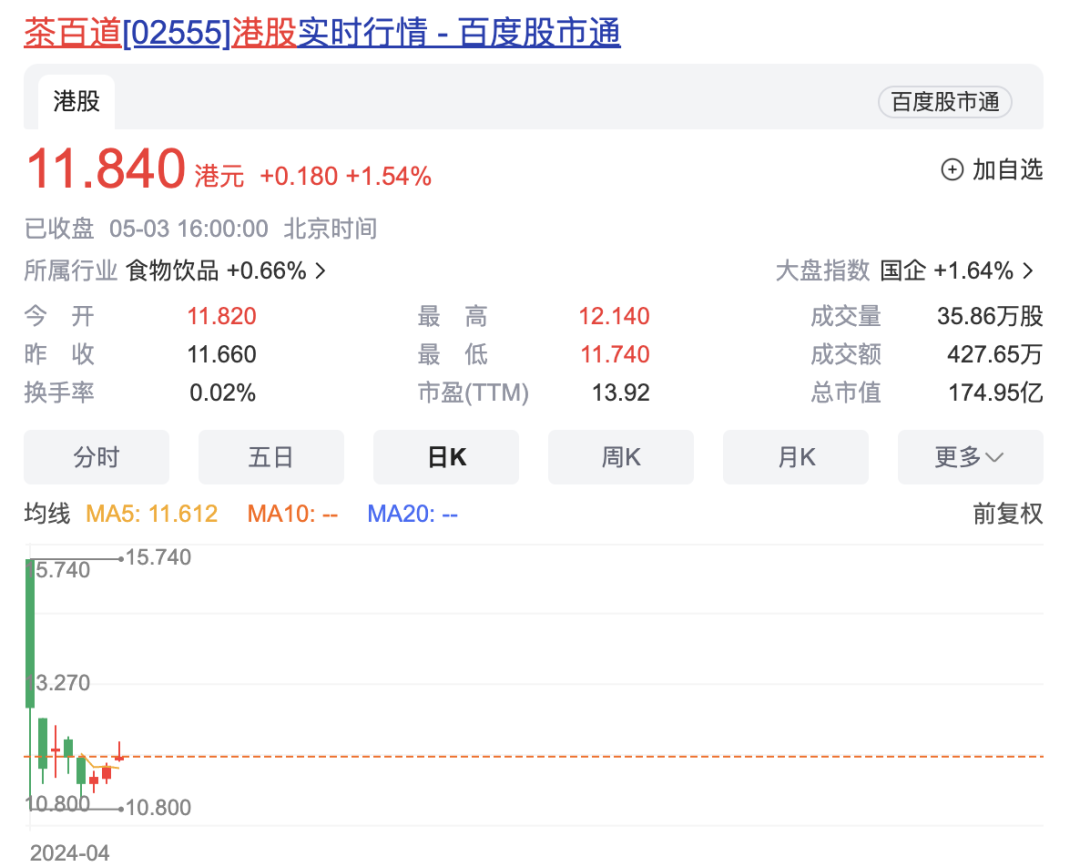Open the 茶百道[02555]港股实时行情 title link
Viewport: 1080px width, 867px height.
[322, 32]
